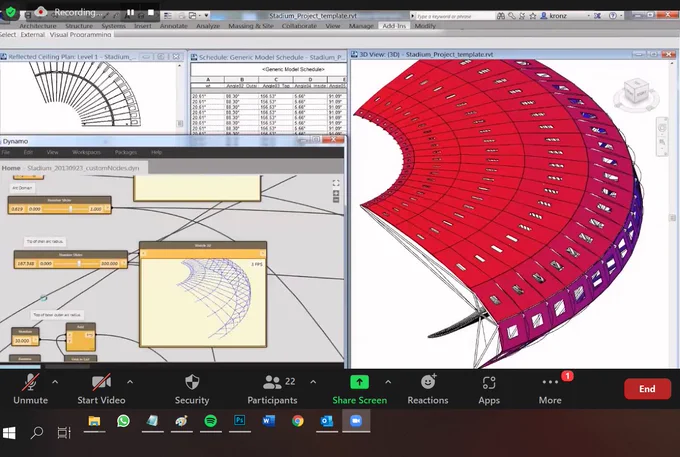
Task: Open the Modify ribbon tab
Action: (x=425, y=26)
